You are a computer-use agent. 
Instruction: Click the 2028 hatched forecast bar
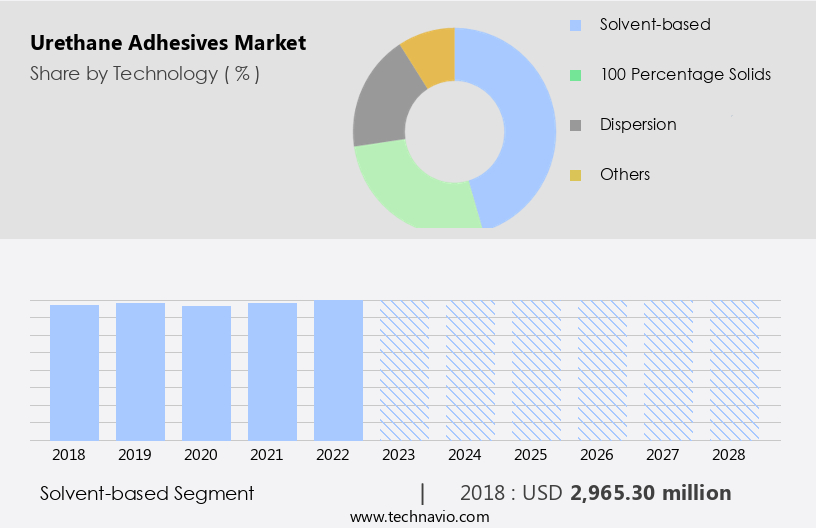[734, 370]
